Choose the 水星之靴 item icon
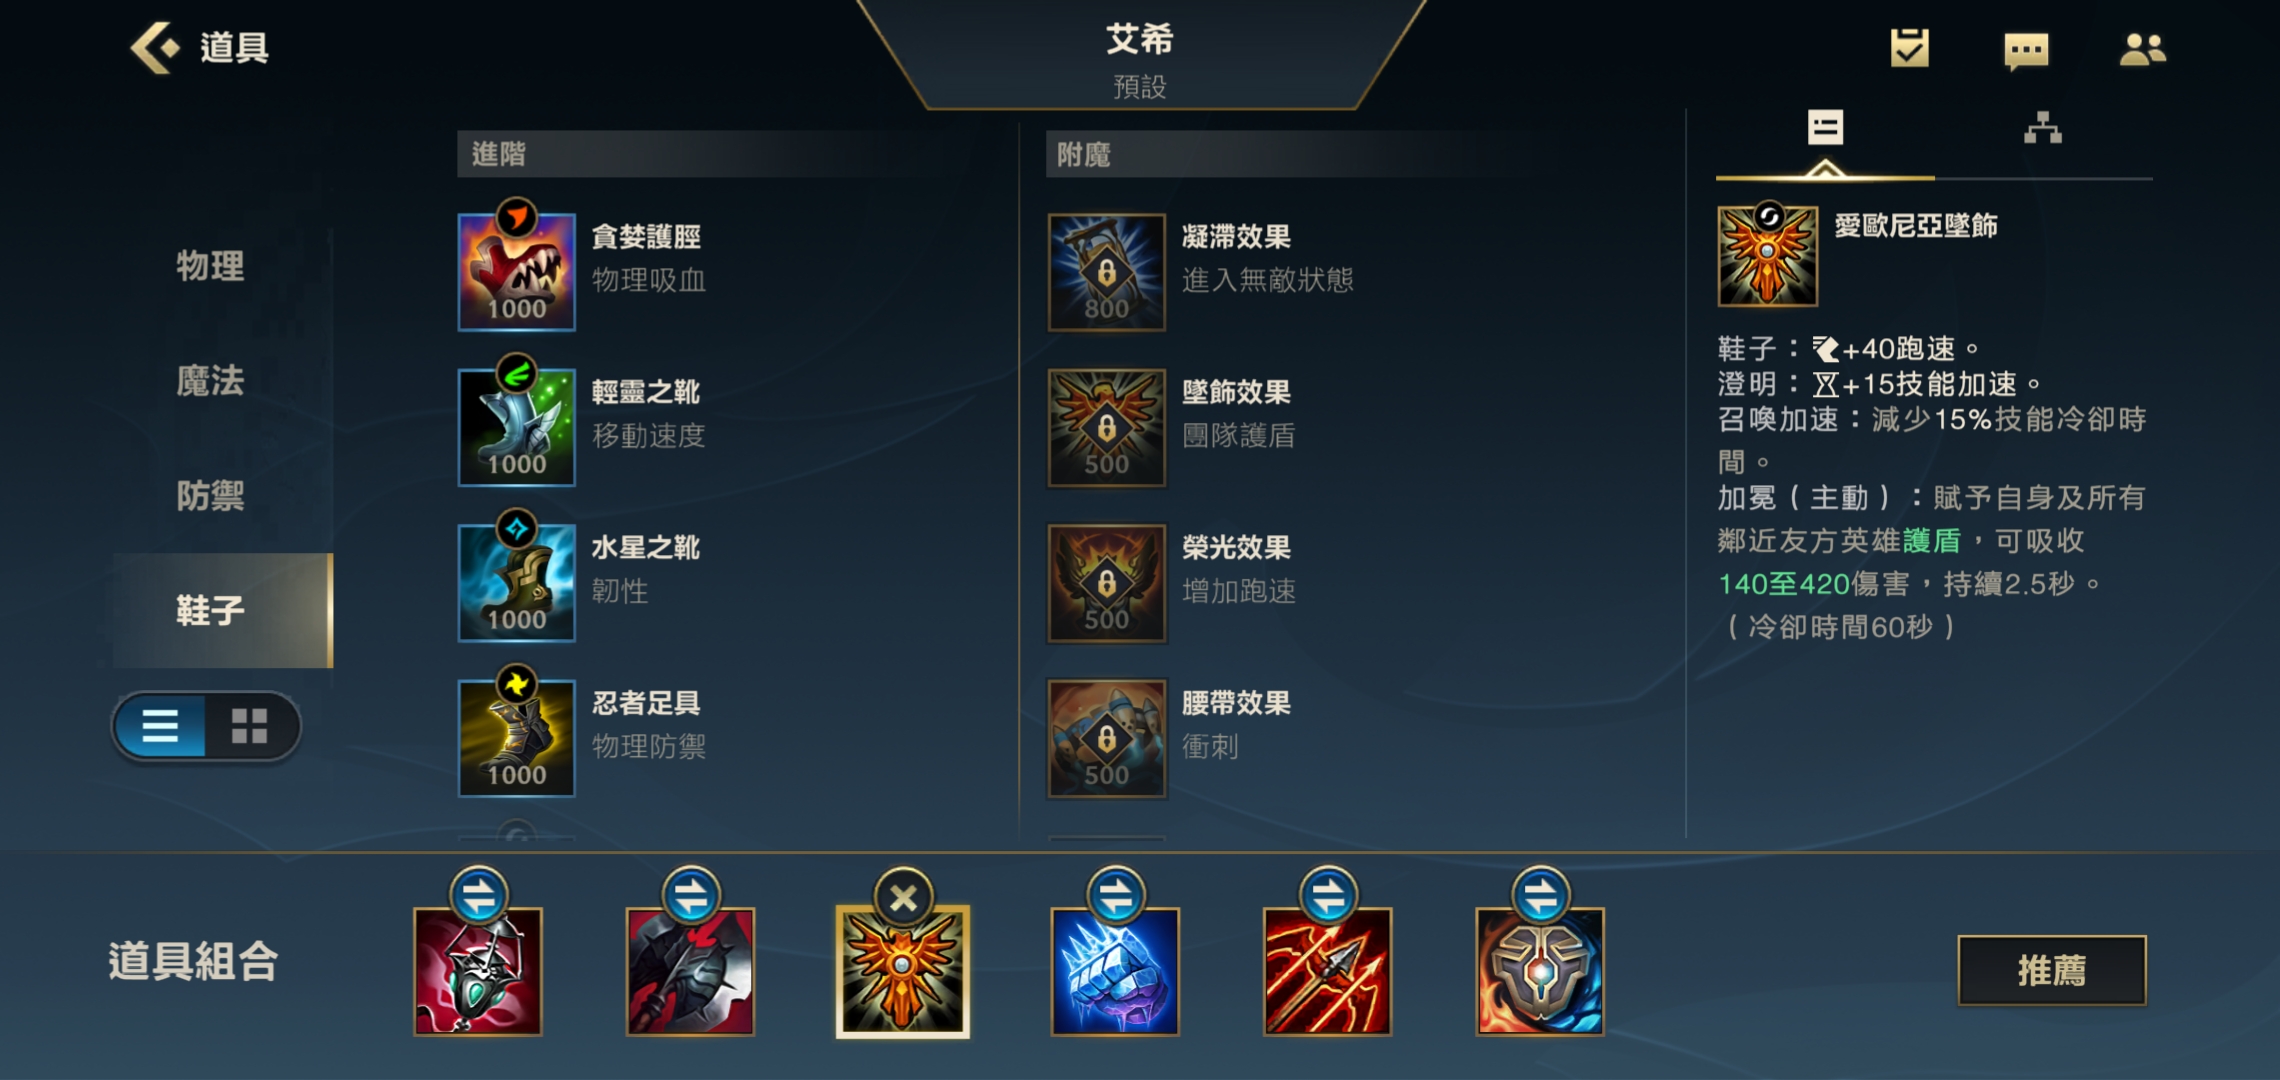 [516, 582]
